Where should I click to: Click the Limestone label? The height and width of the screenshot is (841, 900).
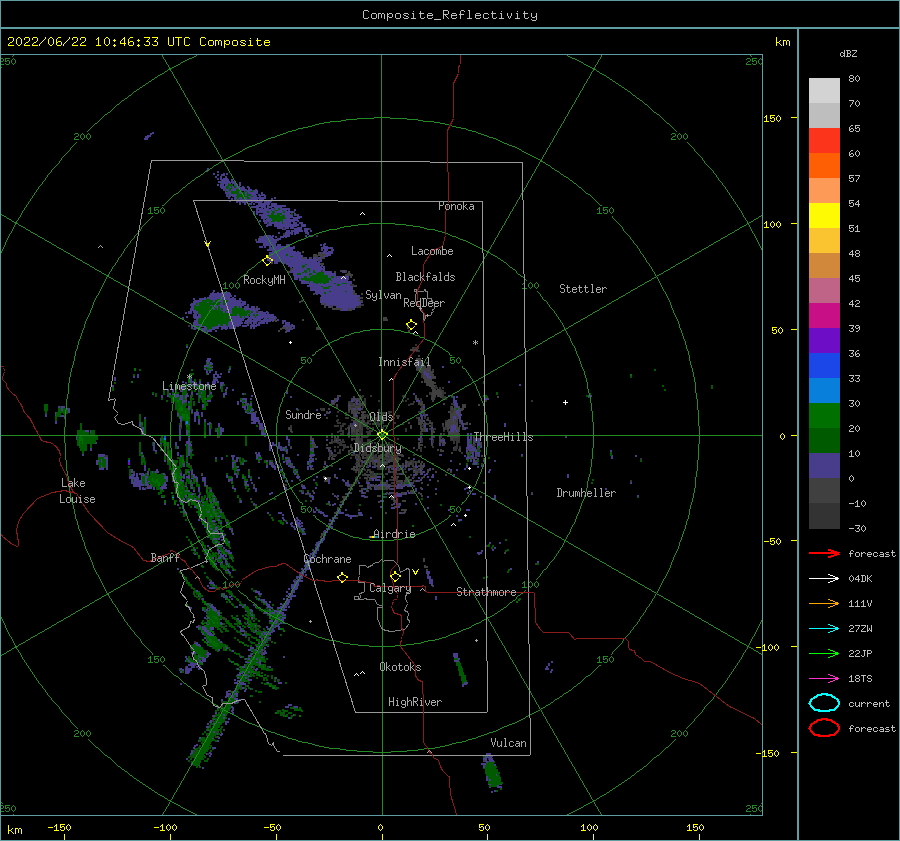tap(189, 386)
